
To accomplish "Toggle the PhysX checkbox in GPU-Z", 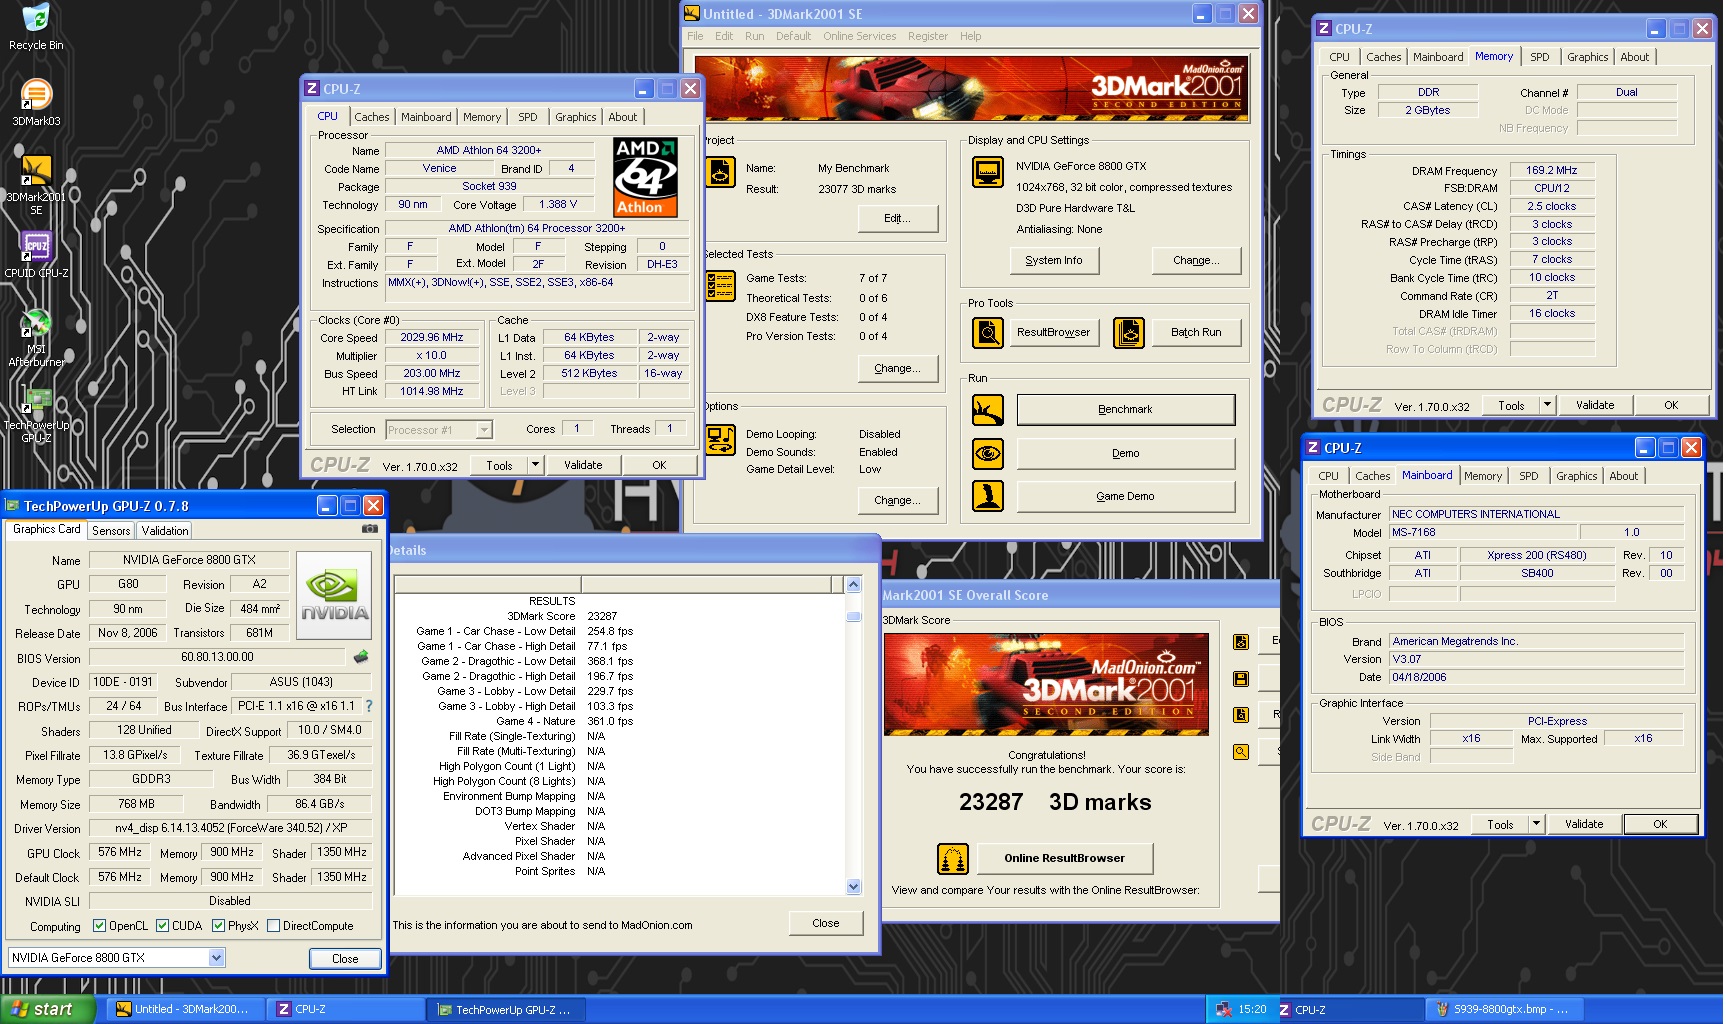I will pyautogui.click(x=218, y=926).
